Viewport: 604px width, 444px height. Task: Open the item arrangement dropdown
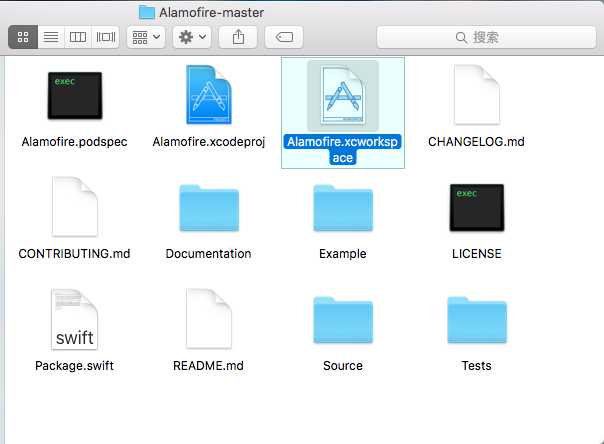click(146, 37)
